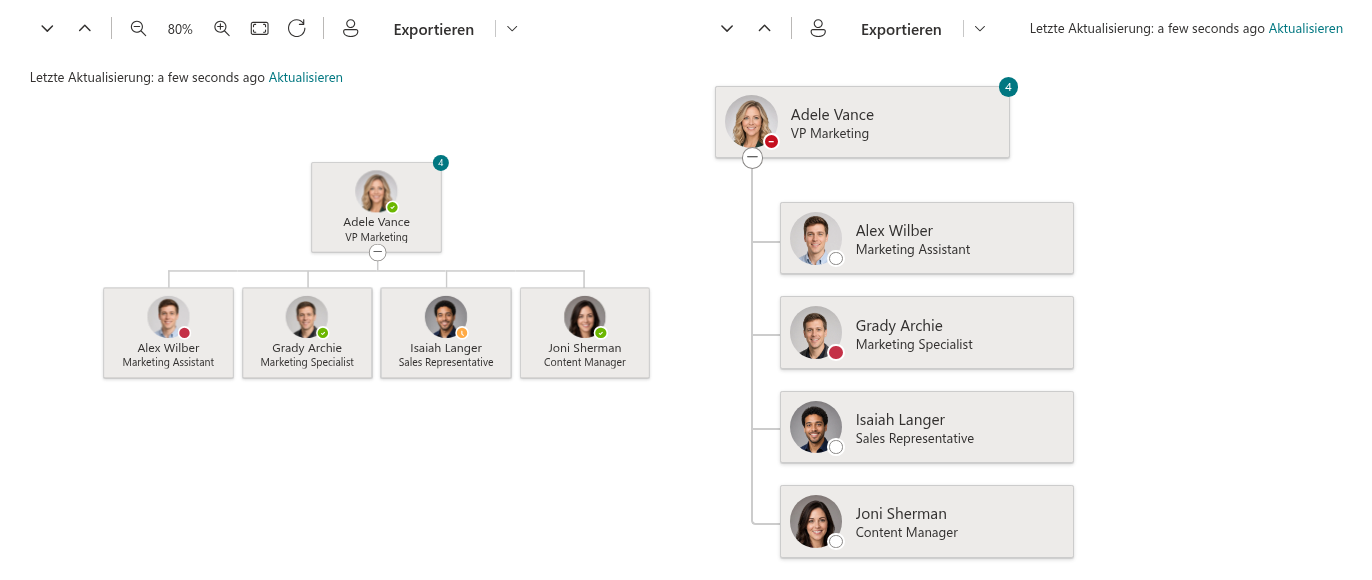
Task: Click the orange presence badge on Isaiah Langer
Action: pos(462,333)
